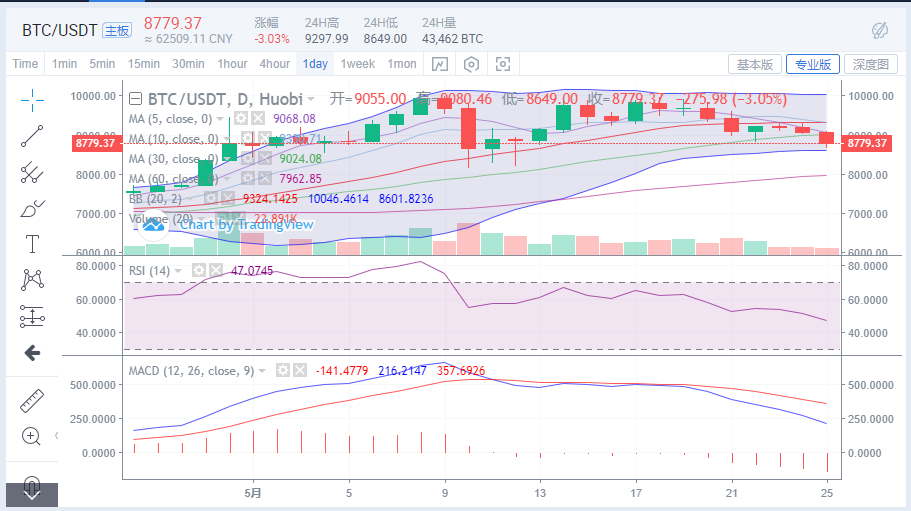Click the RSI value 47.0745
The height and width of the screenshot is (511, 911).
tap(252, 271)
